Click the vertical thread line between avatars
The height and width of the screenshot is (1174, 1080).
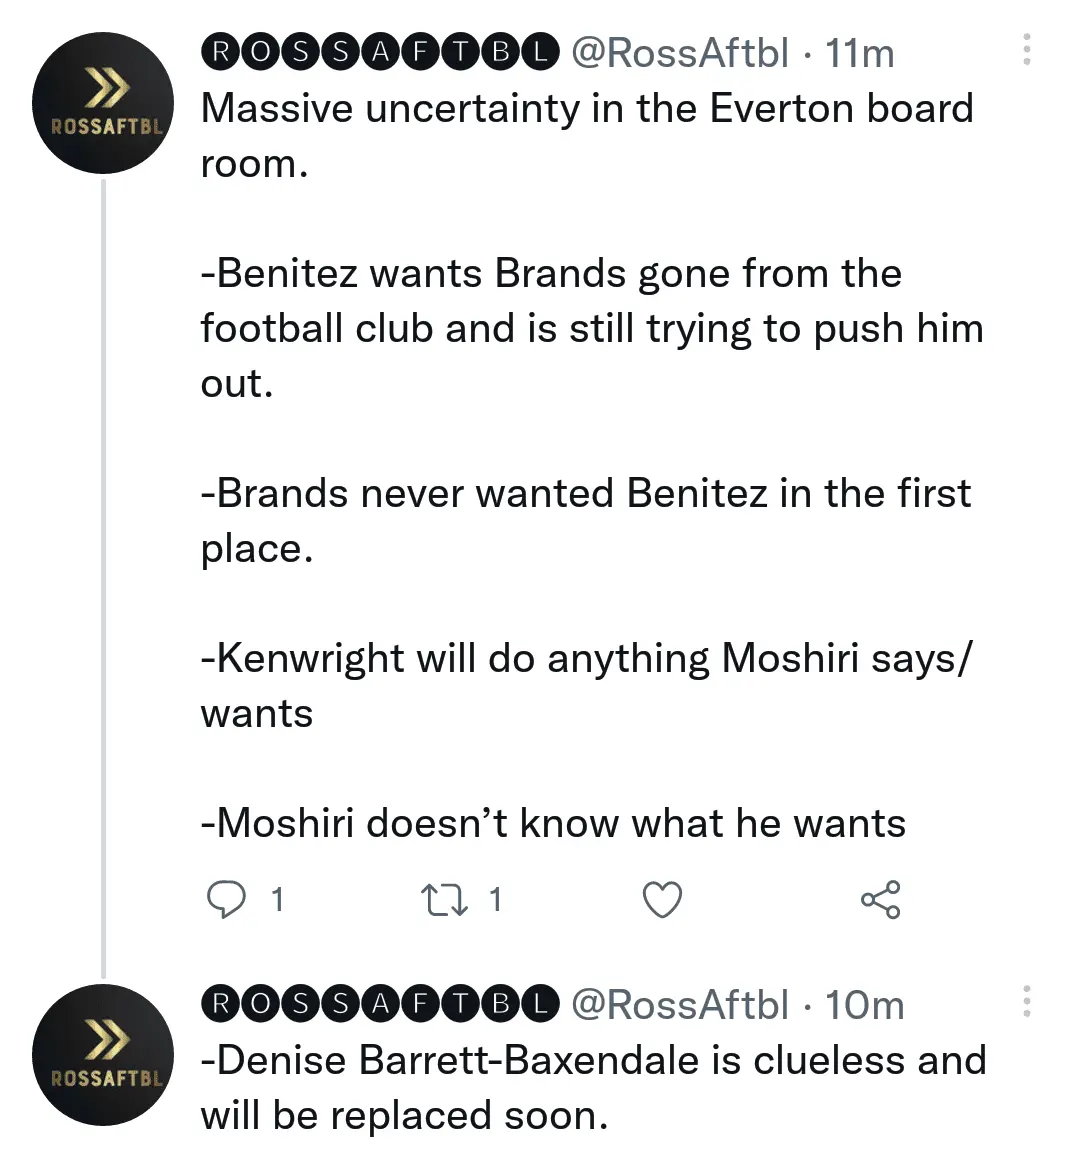click(x=103, y=580)
